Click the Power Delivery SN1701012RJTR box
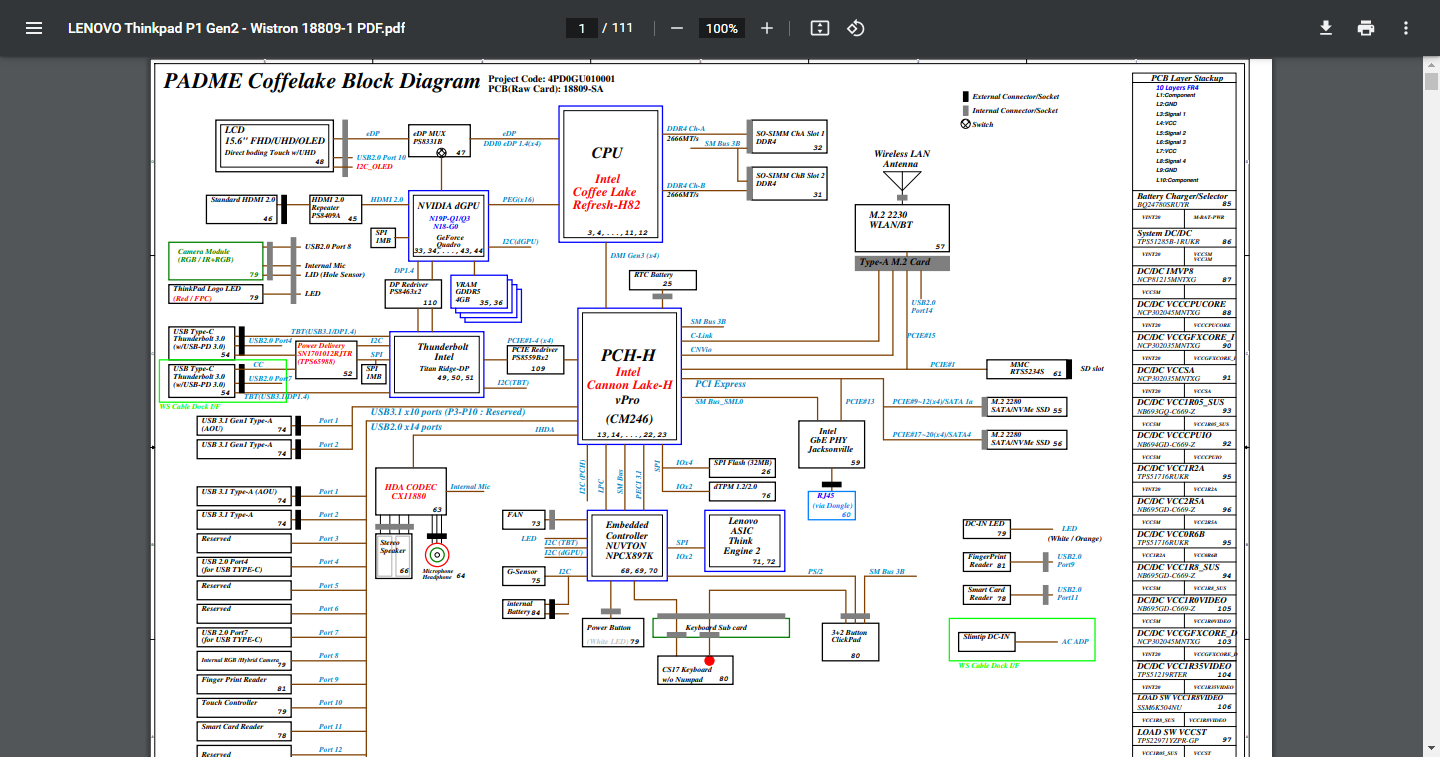 pyautogui.click(x=327, y=360)
